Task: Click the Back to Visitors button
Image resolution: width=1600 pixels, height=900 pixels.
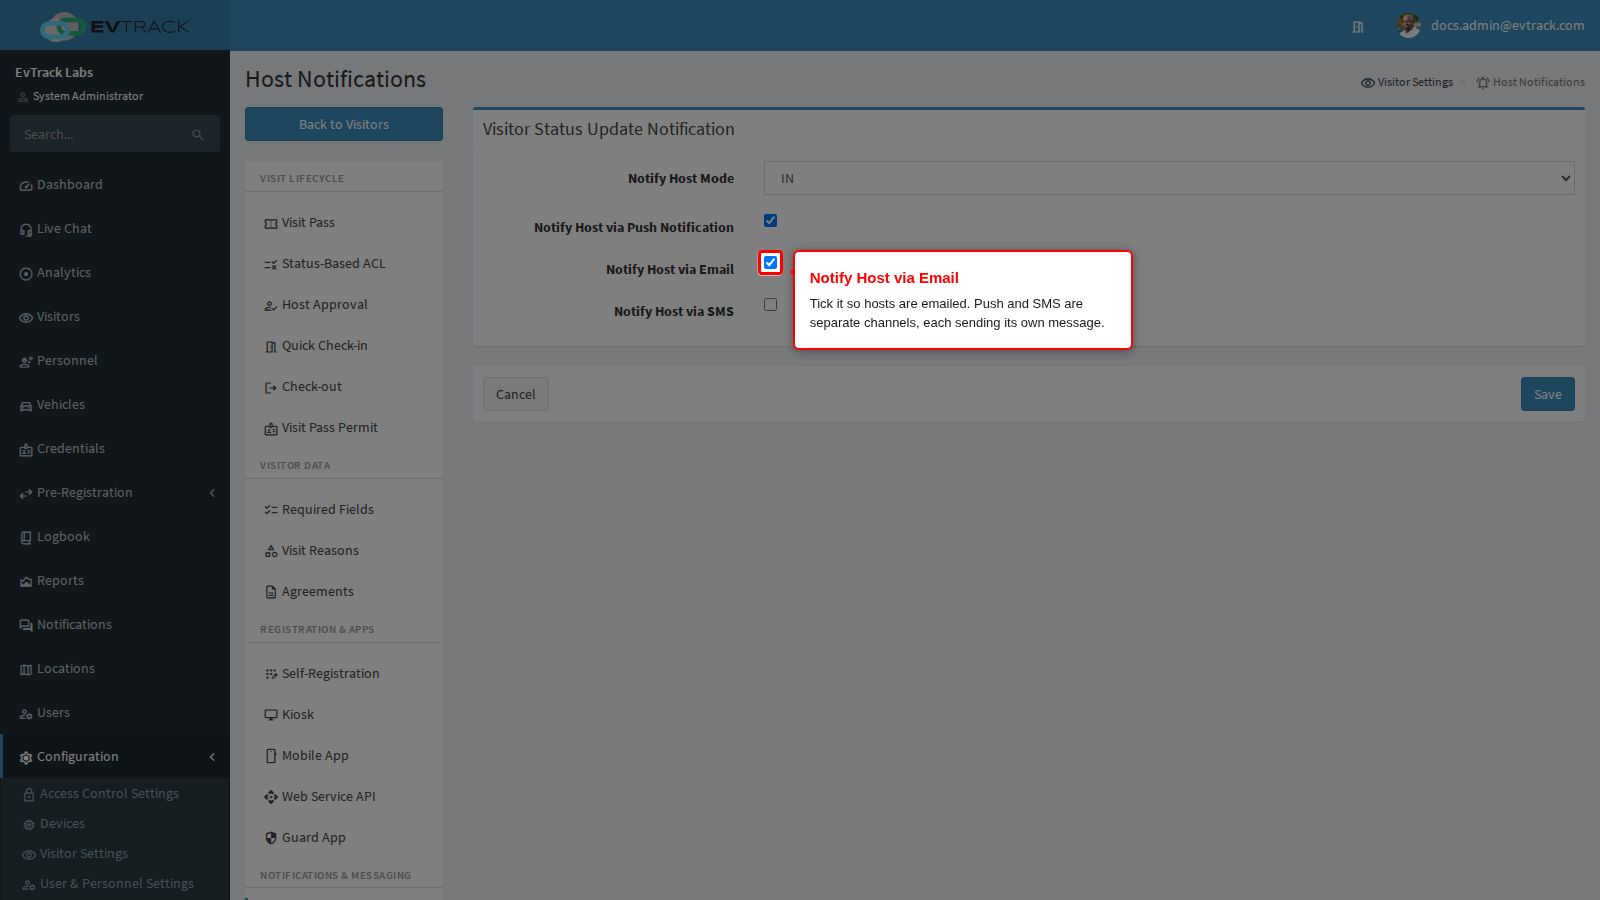Action: tap(344, 124)
